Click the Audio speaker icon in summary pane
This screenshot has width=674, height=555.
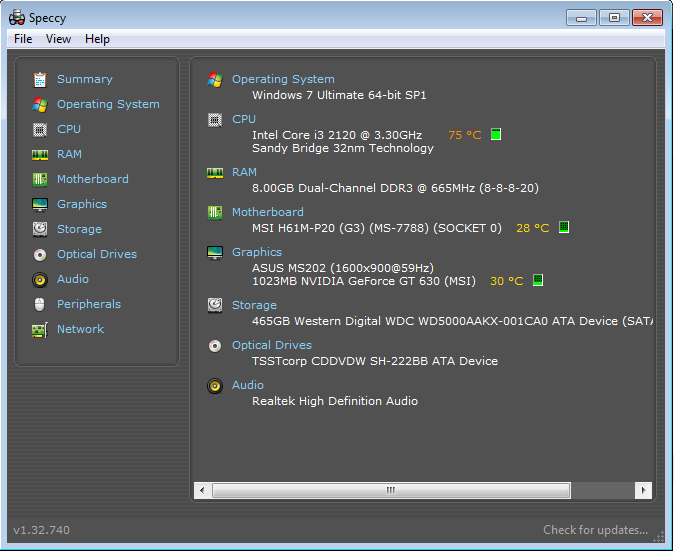pyautogui.click(x=215, y=386)
